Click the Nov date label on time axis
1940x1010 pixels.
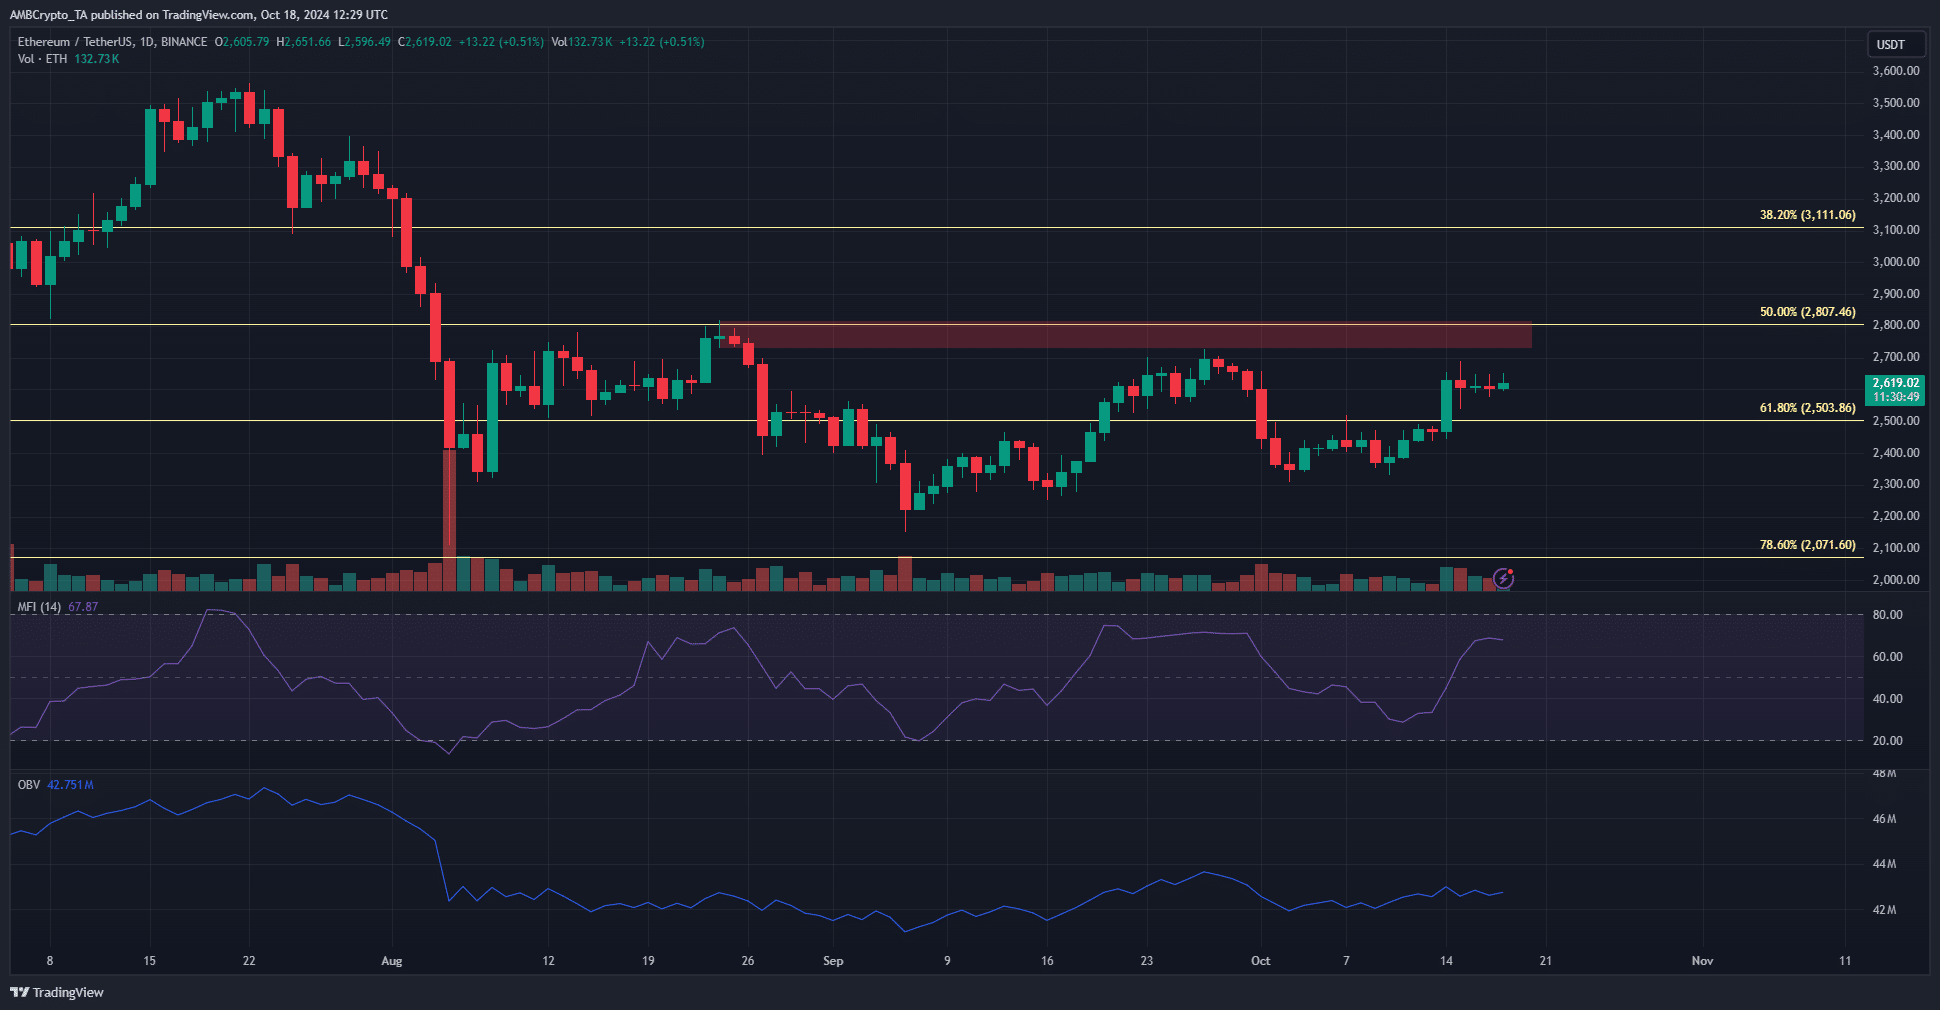[1702, 961]
